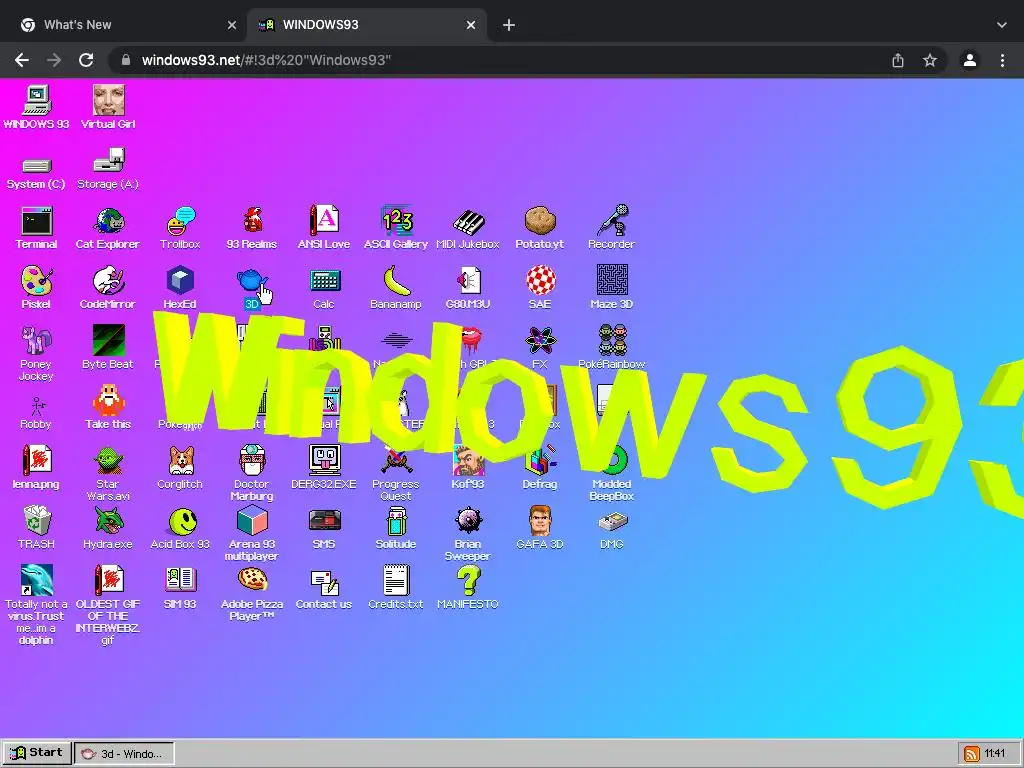Open the Virtual Girl icon
The width and height of the screenshot is (1024, 768).
108,101
